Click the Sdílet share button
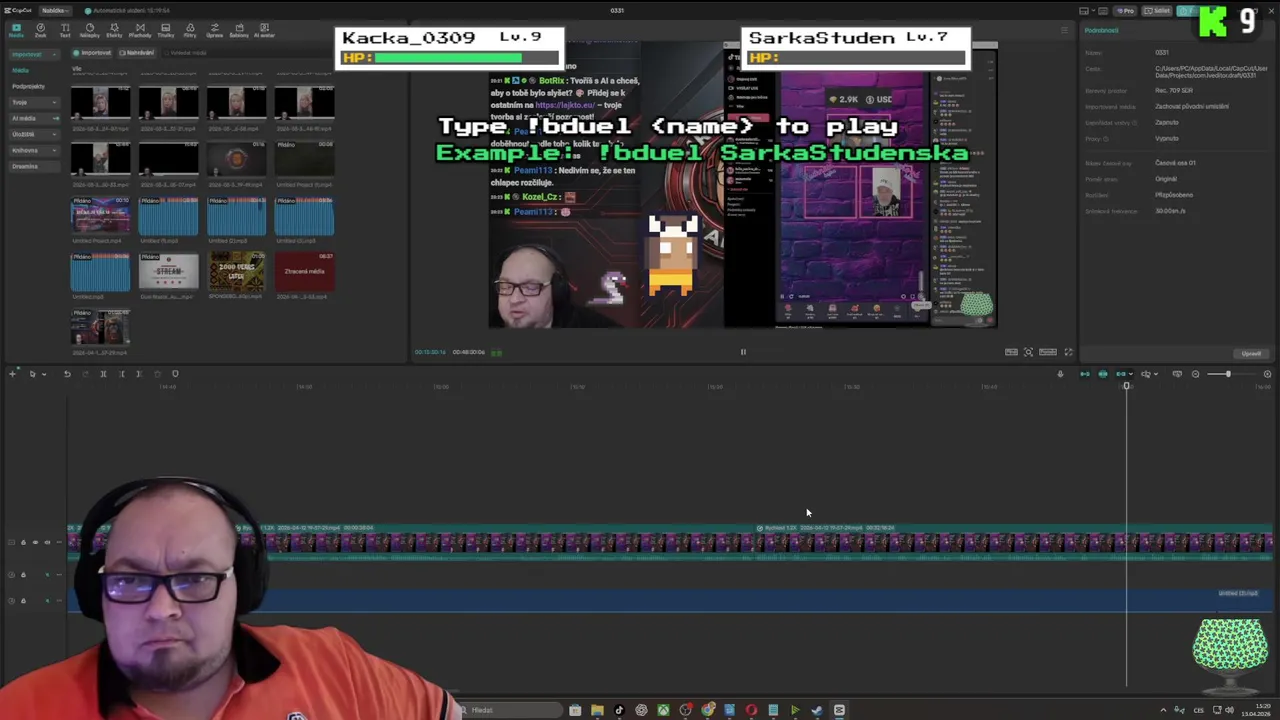The image size is (1280, 720). [1157, 11]
